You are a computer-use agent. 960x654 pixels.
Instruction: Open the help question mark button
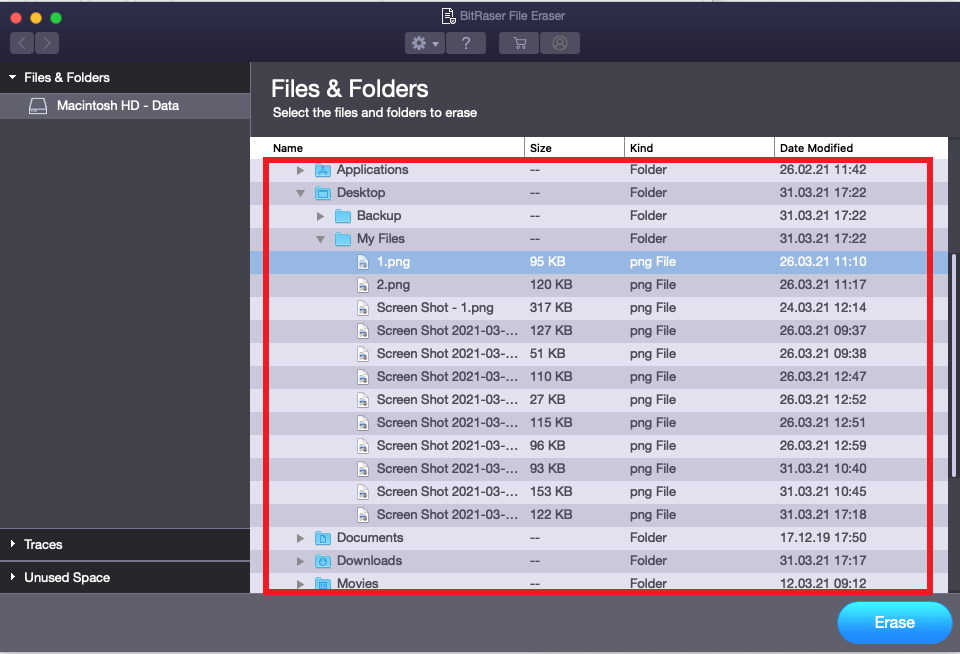click(466, 43)
